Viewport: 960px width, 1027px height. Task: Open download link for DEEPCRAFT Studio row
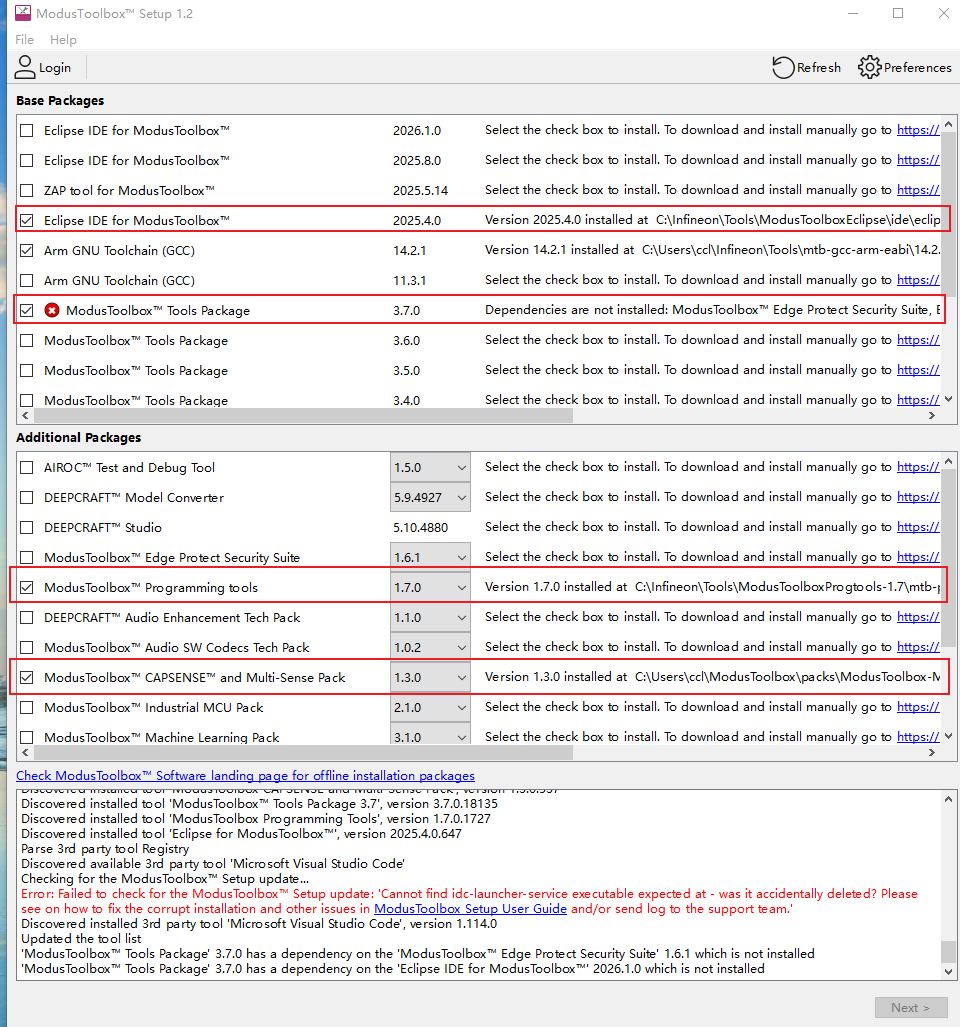[x=918, y=527]
